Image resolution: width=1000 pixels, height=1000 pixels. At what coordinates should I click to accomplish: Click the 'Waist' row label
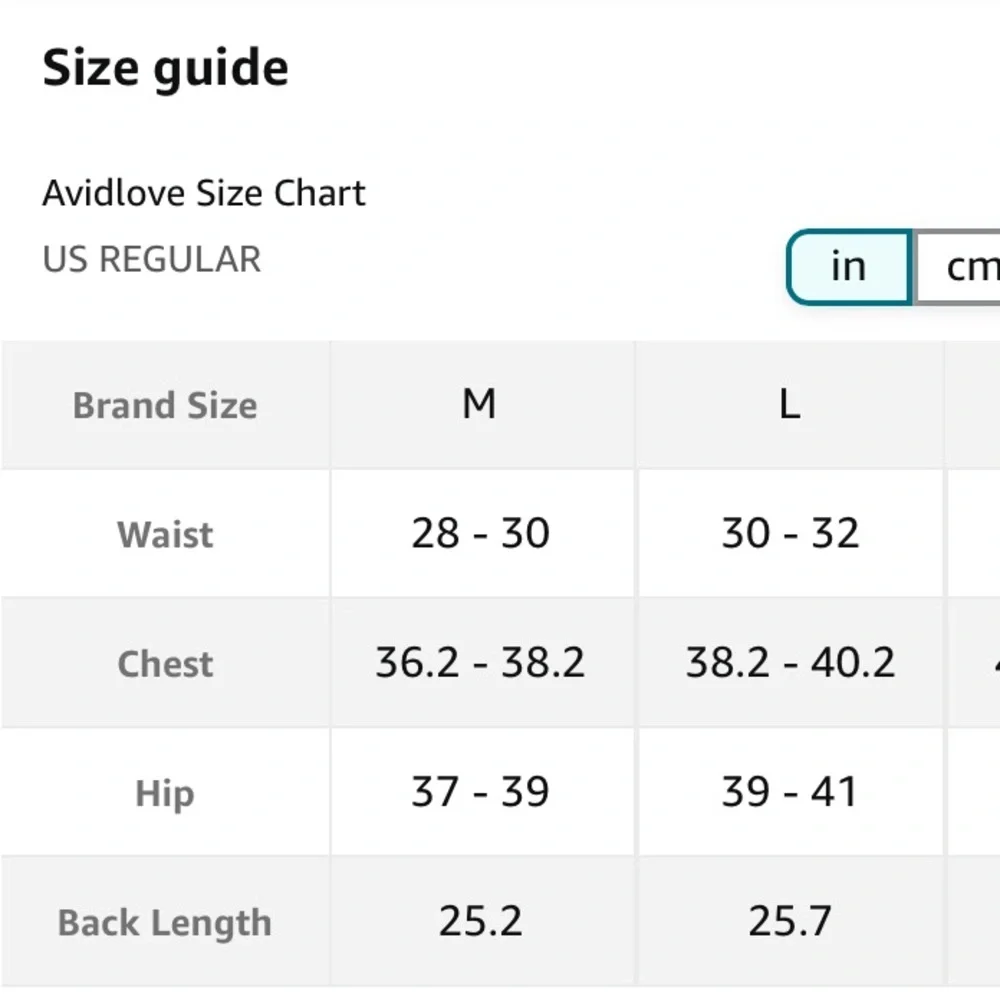165,534
